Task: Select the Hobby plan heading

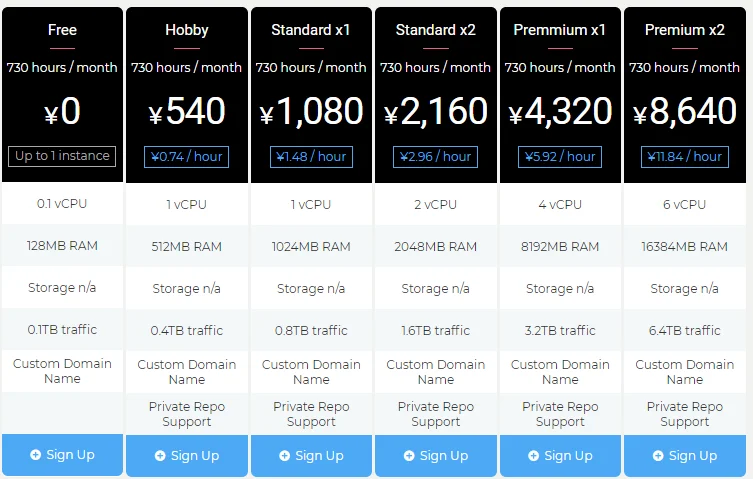Action: point(187,30)
